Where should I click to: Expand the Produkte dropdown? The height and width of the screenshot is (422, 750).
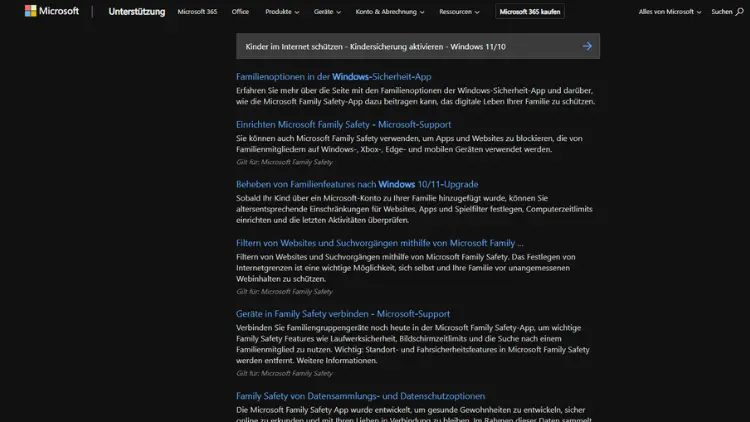click(x=282, y=11)
